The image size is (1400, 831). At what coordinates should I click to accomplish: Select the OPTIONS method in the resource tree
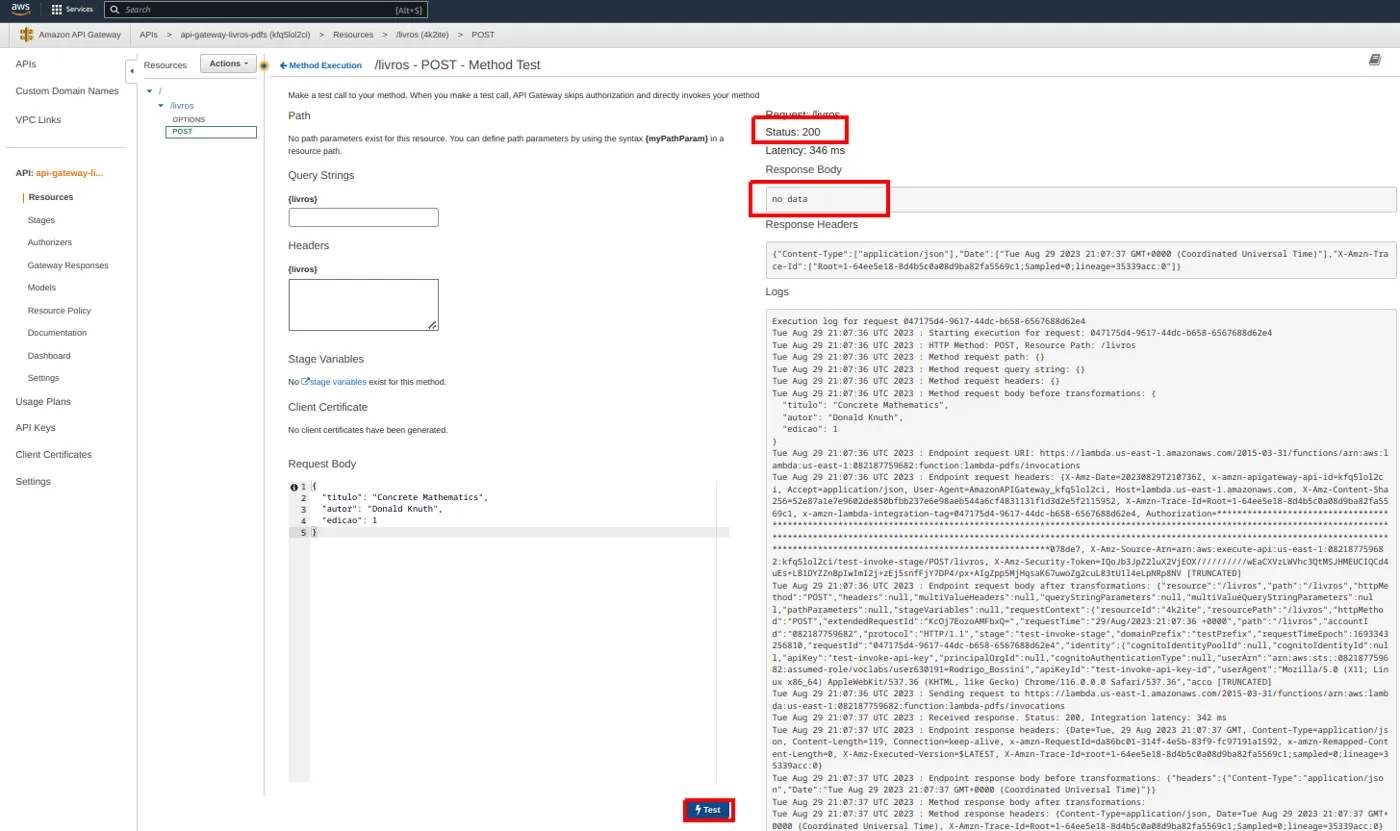coord(188,120)
